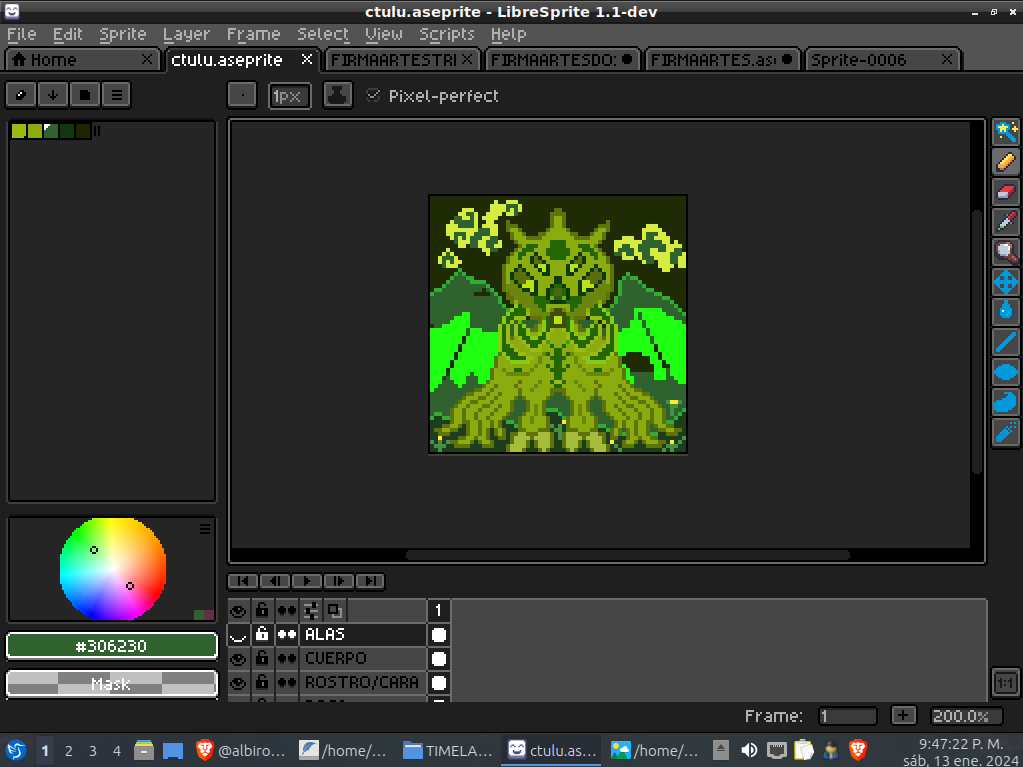Select the first yellow-green palette swatch
This screenshot has height=767, width=1023.
tap(18, 131)
